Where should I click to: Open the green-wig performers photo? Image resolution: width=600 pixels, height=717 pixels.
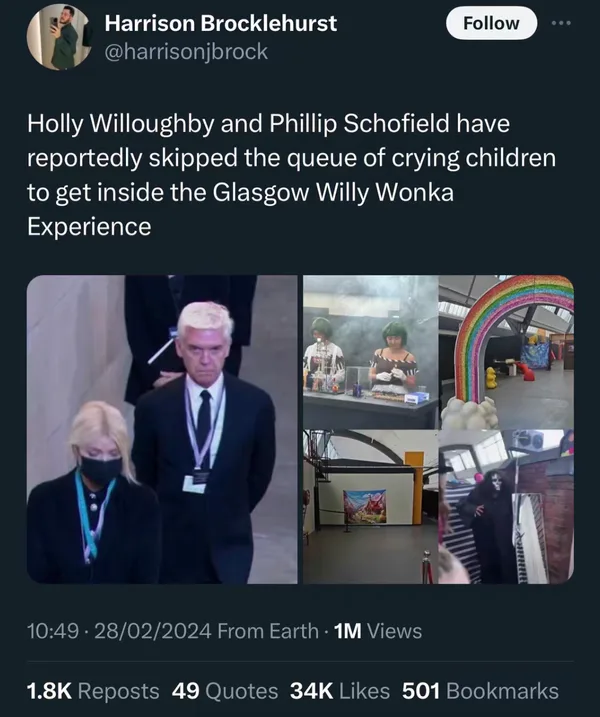click(x=370, y=352)
